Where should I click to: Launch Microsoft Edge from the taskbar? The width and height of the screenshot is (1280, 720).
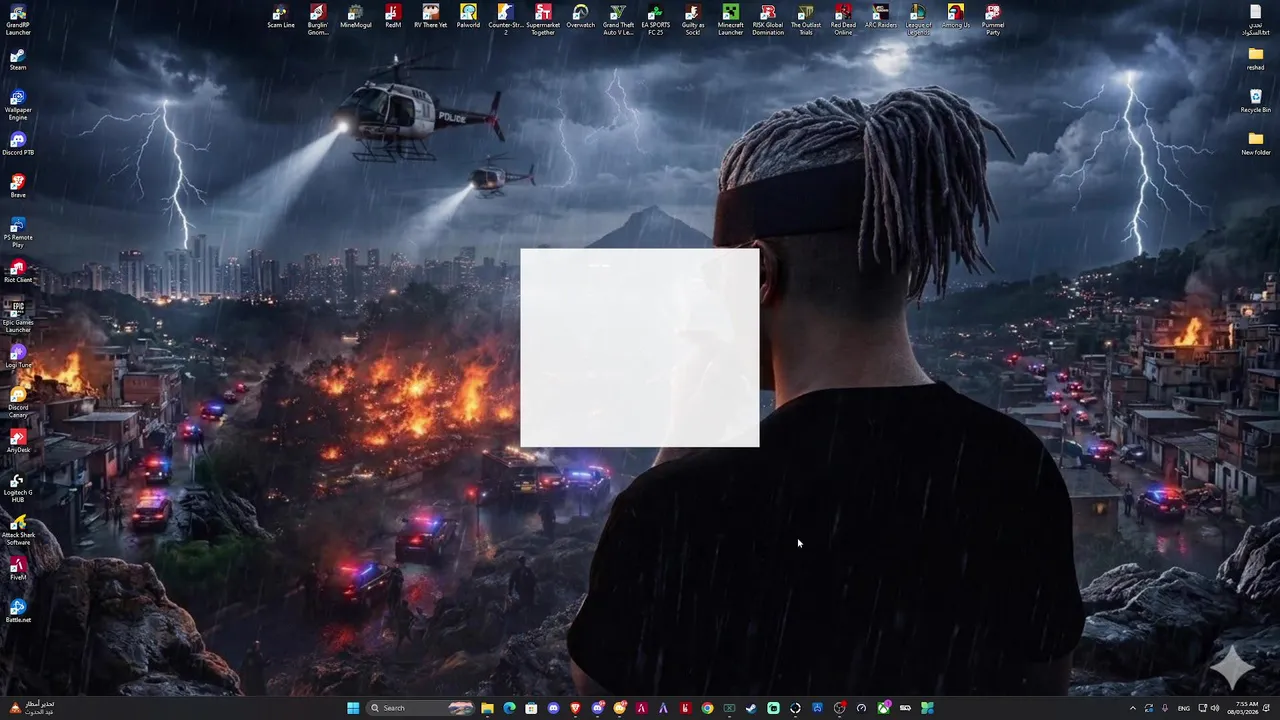tap(509, 708)
